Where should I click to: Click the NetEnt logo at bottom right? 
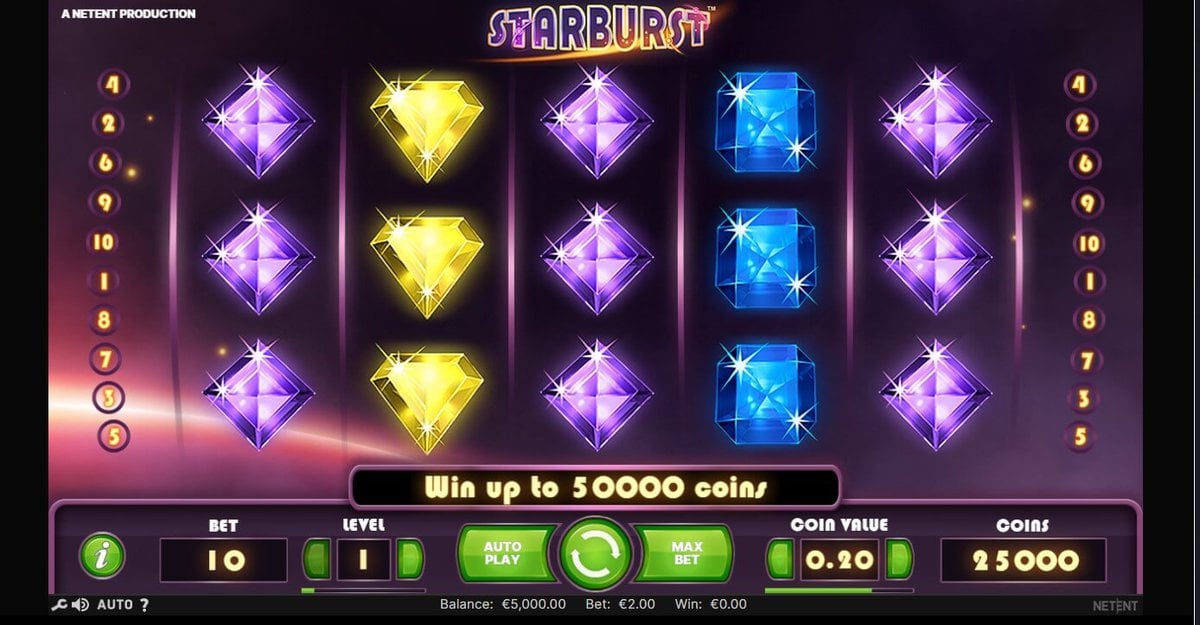[x=1114, y=605]
